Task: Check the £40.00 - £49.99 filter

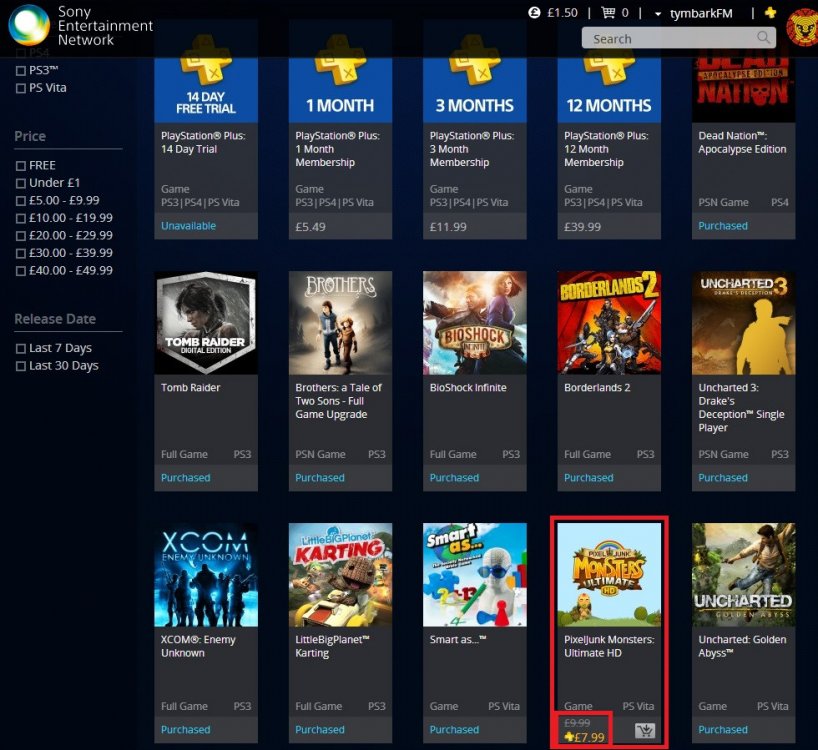Action: tap(21, 271)
